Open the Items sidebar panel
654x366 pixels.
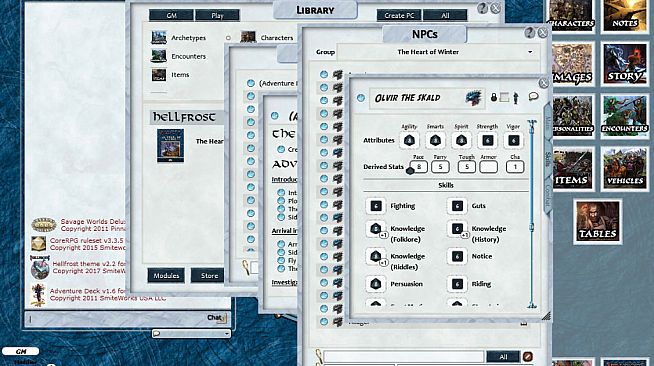point(572,168)
